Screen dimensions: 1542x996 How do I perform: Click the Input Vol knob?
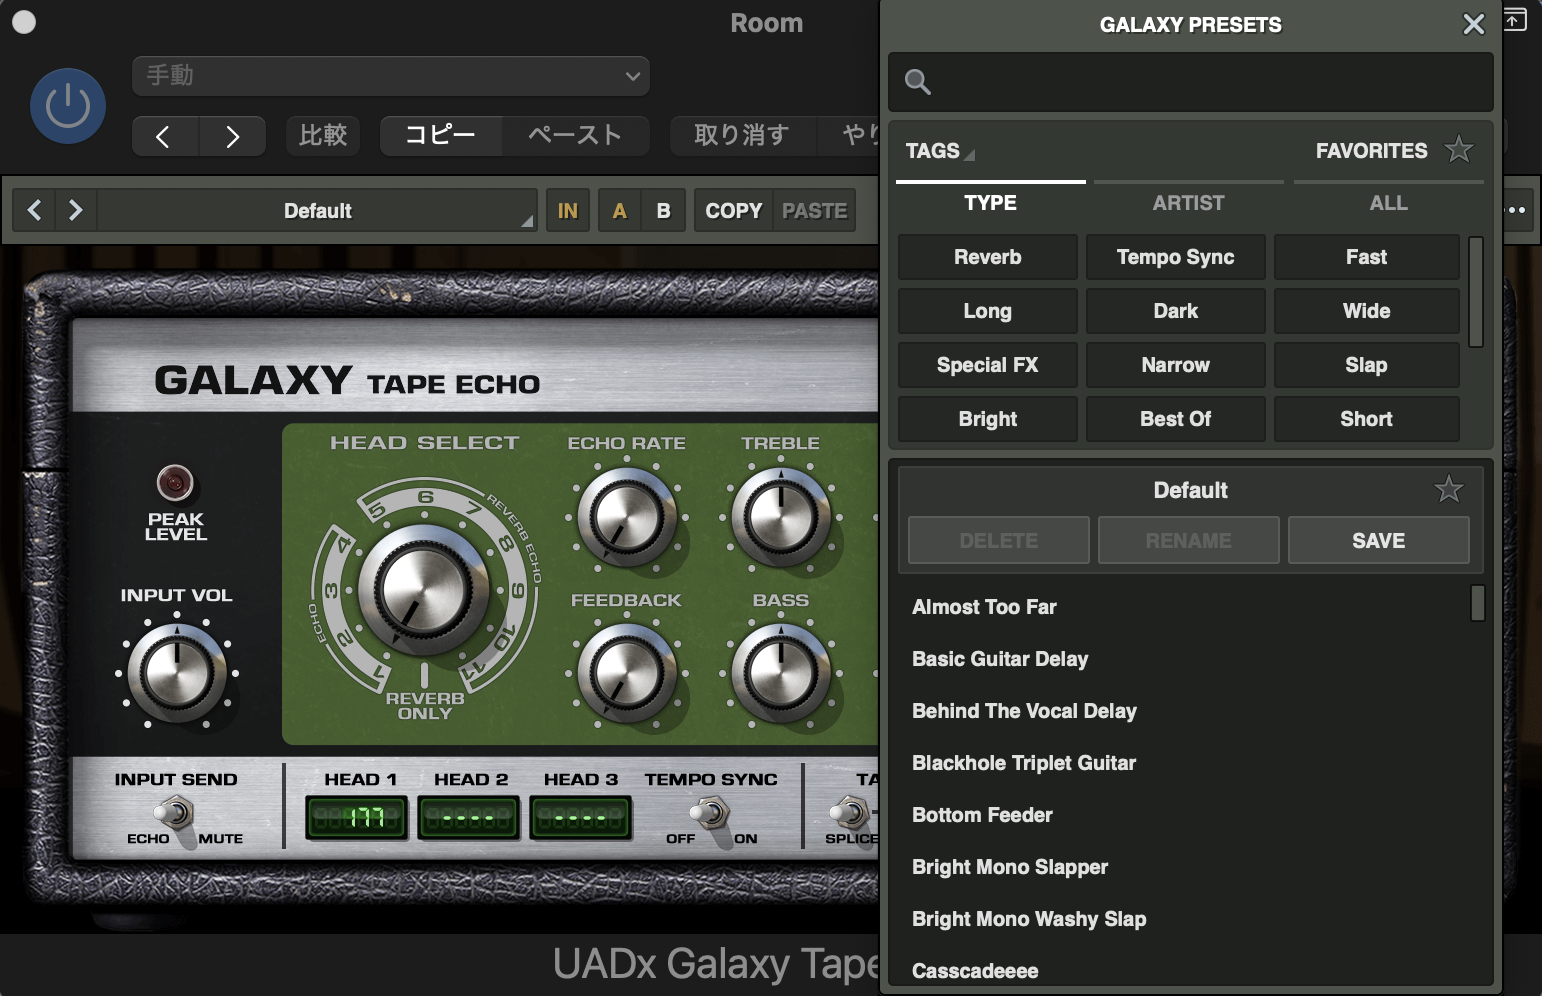177,672
